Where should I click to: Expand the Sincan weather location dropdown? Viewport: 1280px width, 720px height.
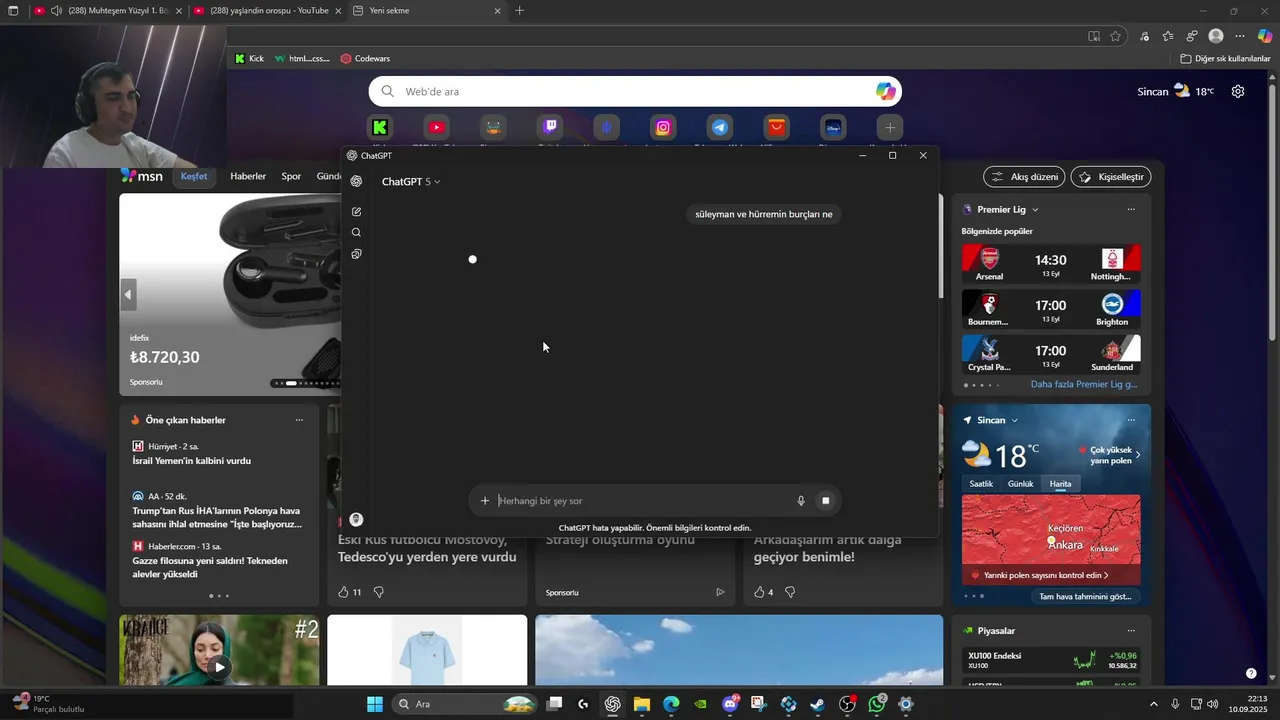coord(1014,421)
